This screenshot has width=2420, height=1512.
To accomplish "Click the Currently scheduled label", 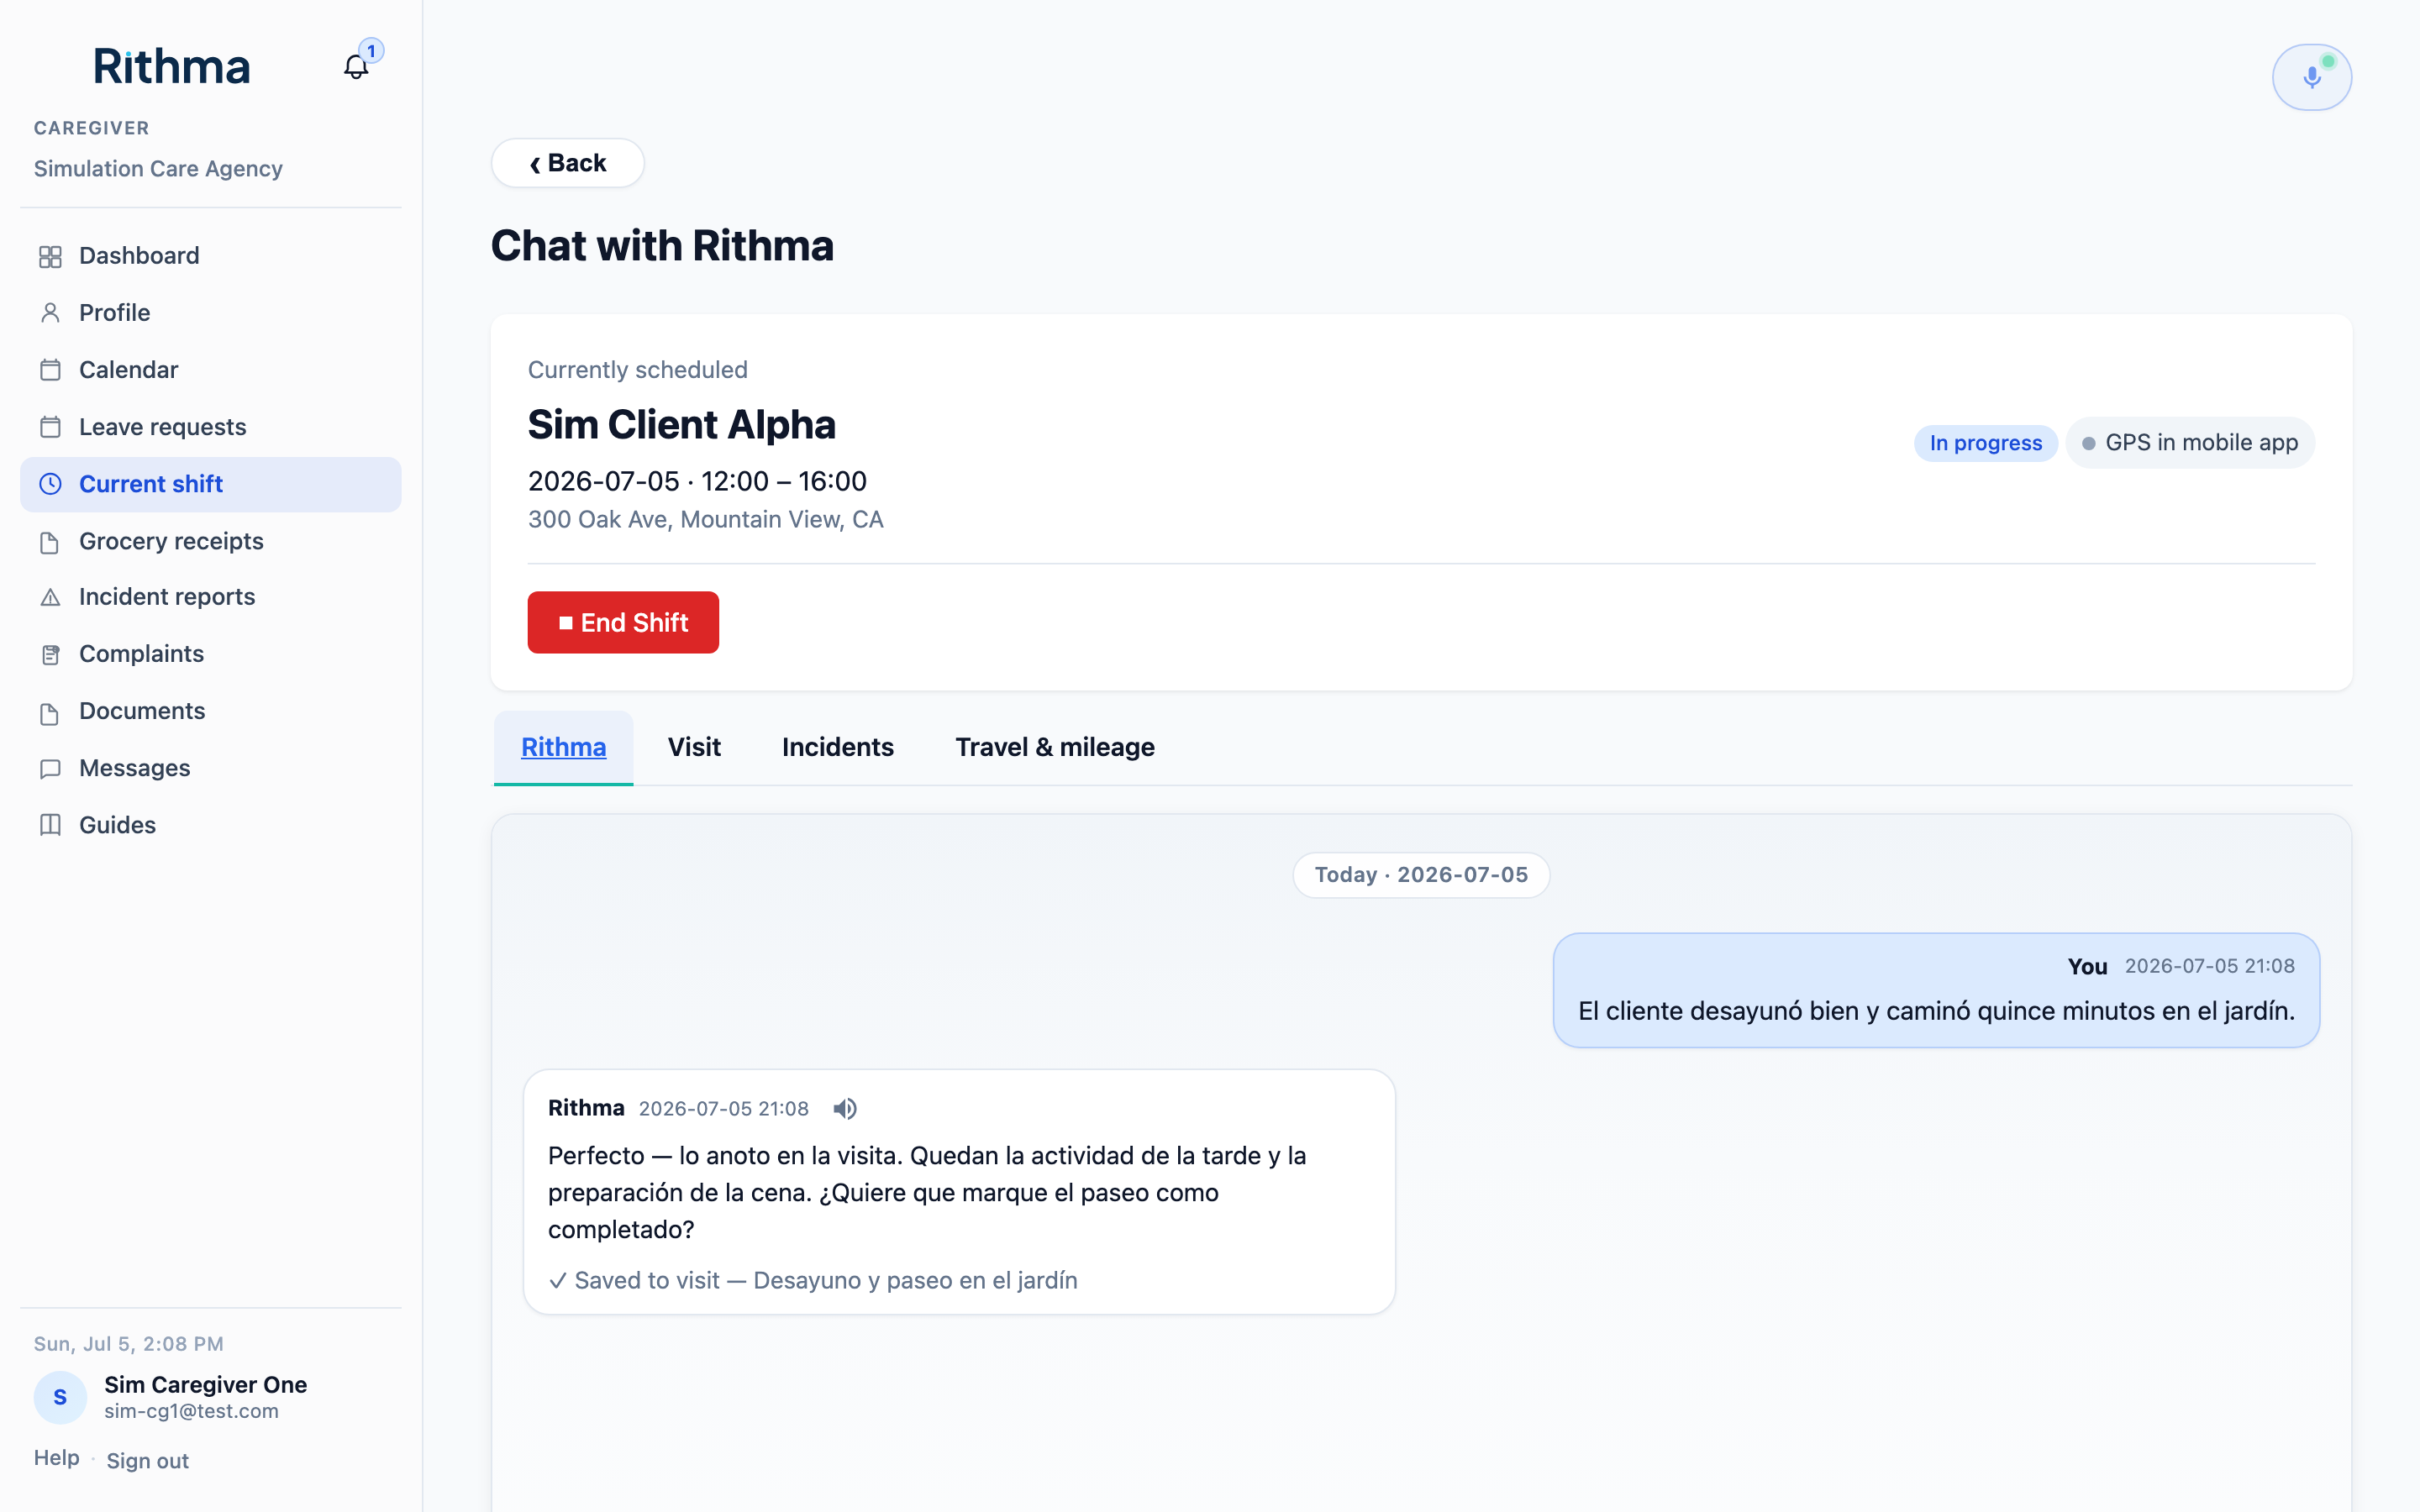I will click(x=638, y=370).
